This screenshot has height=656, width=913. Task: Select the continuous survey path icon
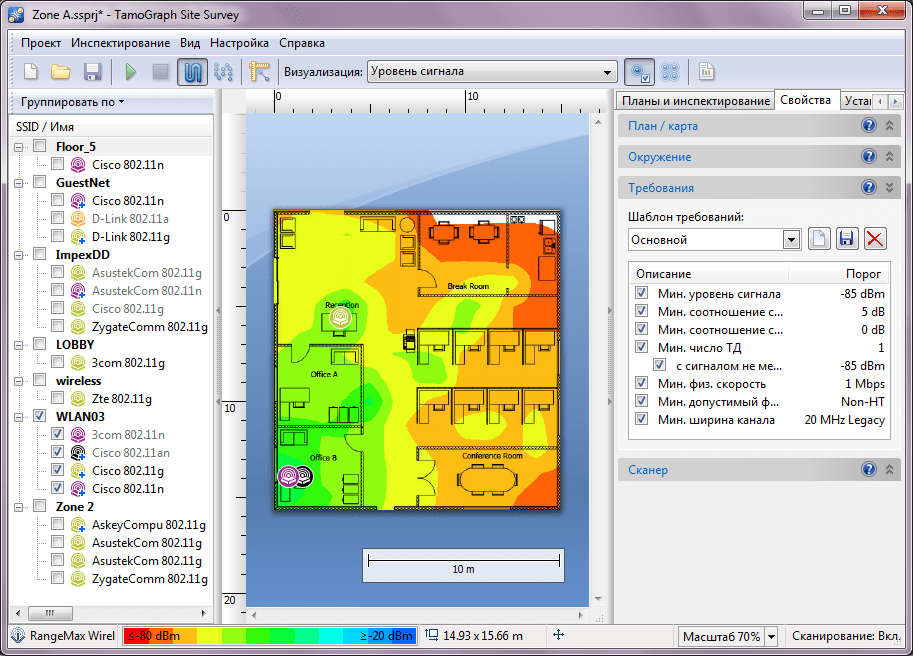click(192, 72)
